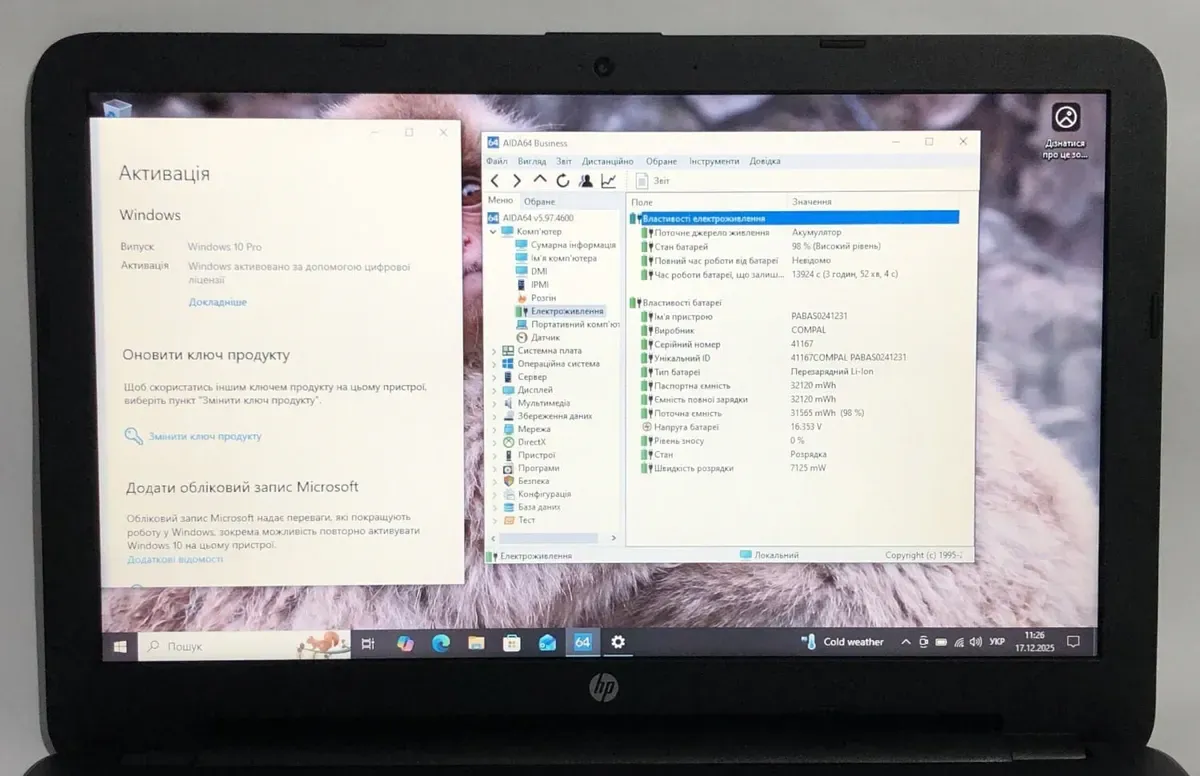Expand the DirectX tree node
Screen dimensions: 1200x776
(494, 442)
